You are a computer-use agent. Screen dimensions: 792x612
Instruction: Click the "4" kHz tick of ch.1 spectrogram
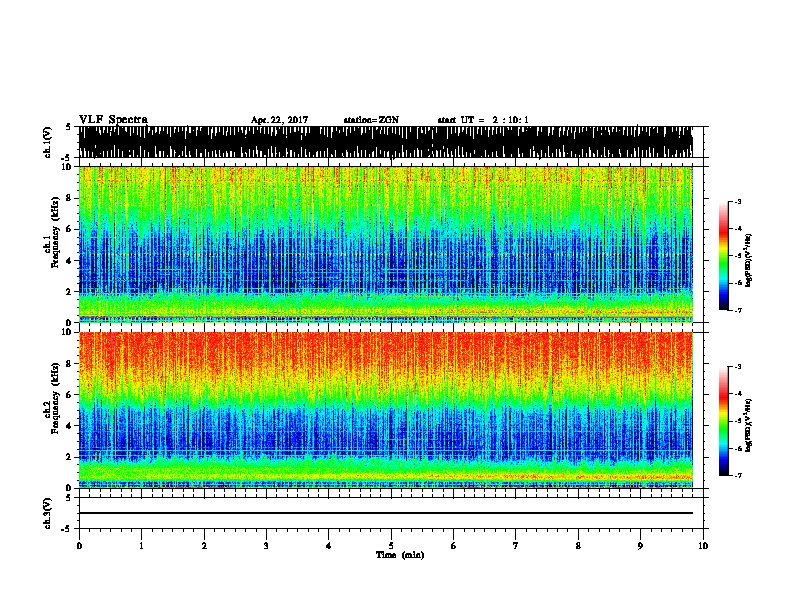pyautogui.click(x=69, y=261)
